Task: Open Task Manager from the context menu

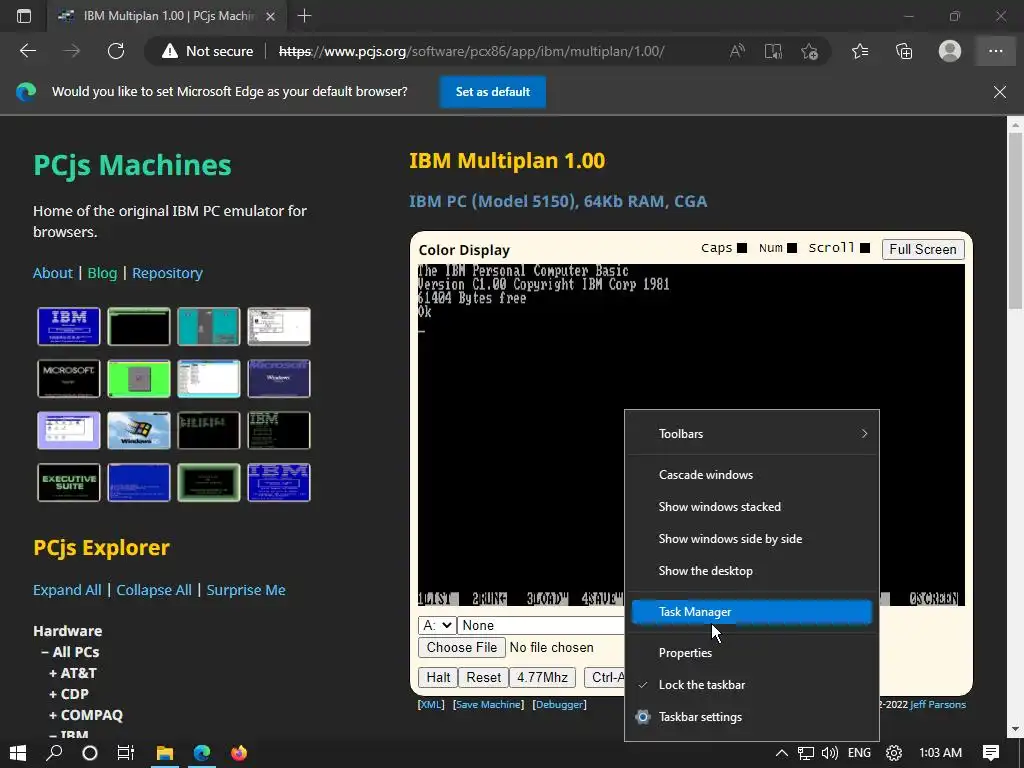Action: pyautogui.click(x=752, y=612)
